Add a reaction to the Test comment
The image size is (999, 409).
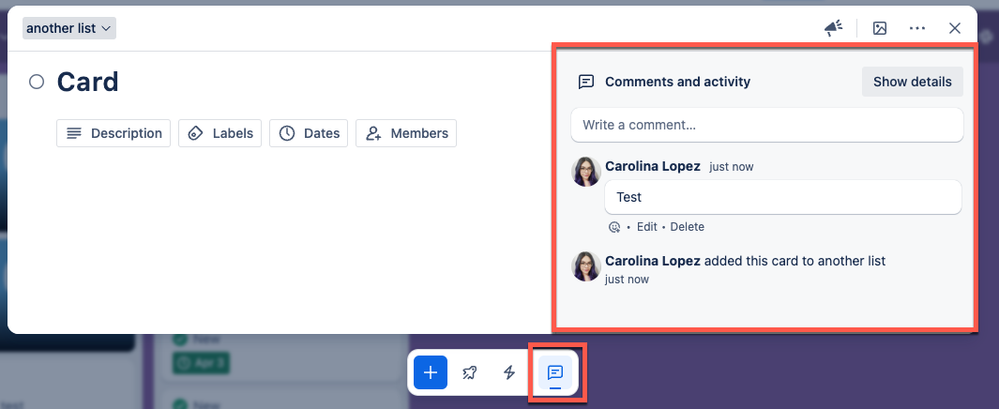point(614,227)
